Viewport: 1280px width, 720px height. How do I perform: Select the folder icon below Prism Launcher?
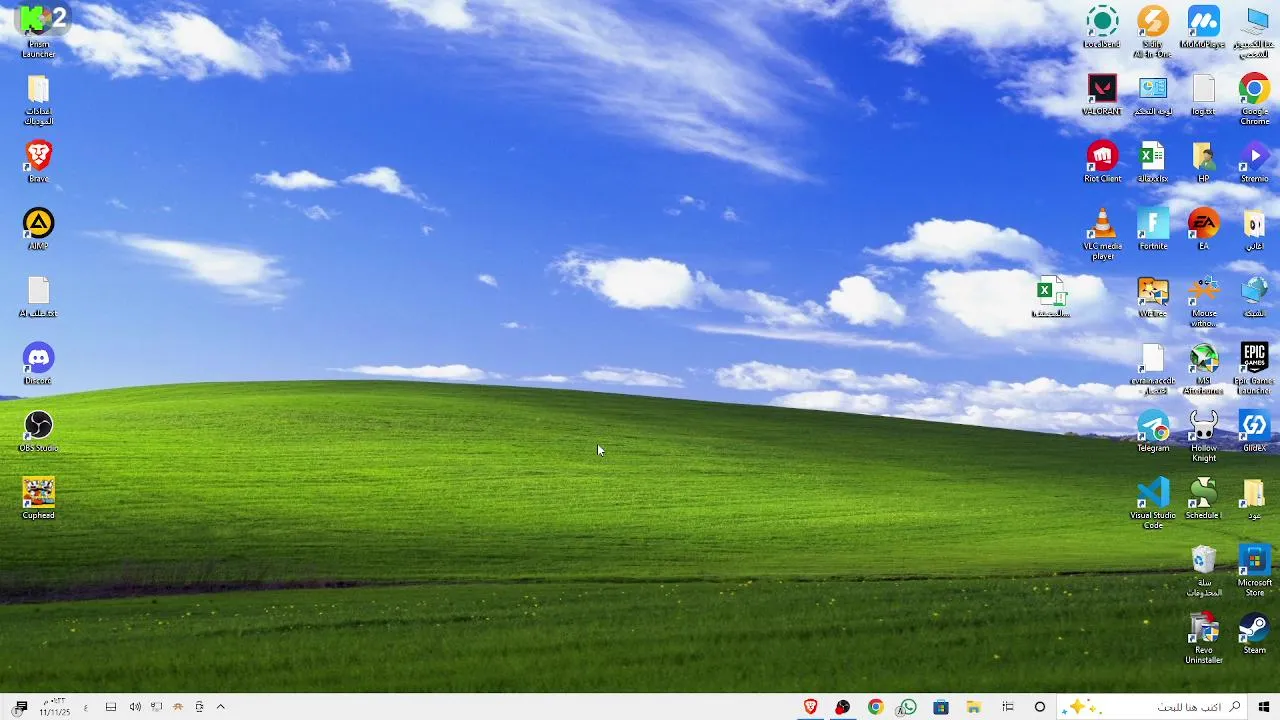pyautogui.click(x=38, y=99)
